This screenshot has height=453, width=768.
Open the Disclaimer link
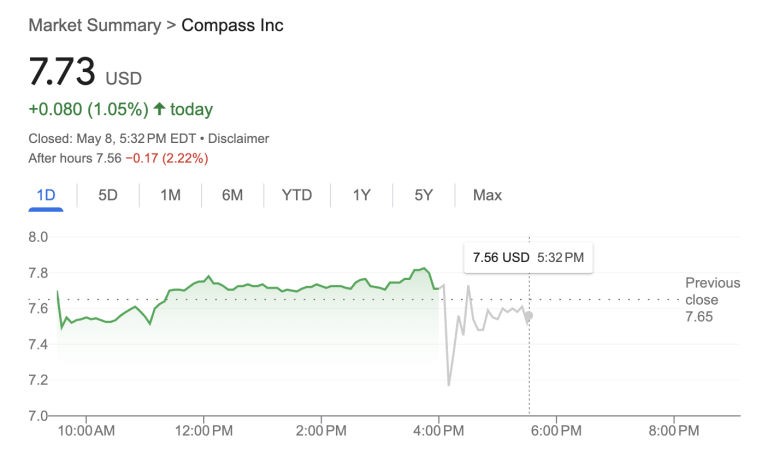point(238,139)
